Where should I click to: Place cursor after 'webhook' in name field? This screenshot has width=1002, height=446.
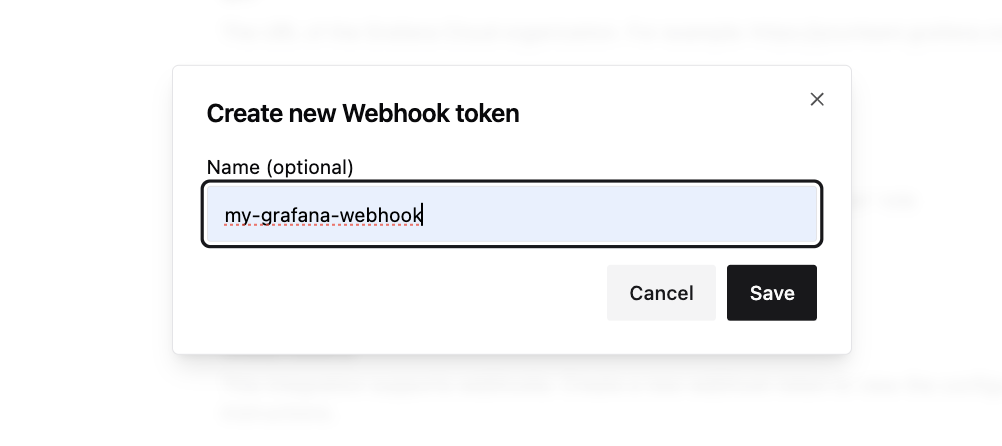click(422, 215)
